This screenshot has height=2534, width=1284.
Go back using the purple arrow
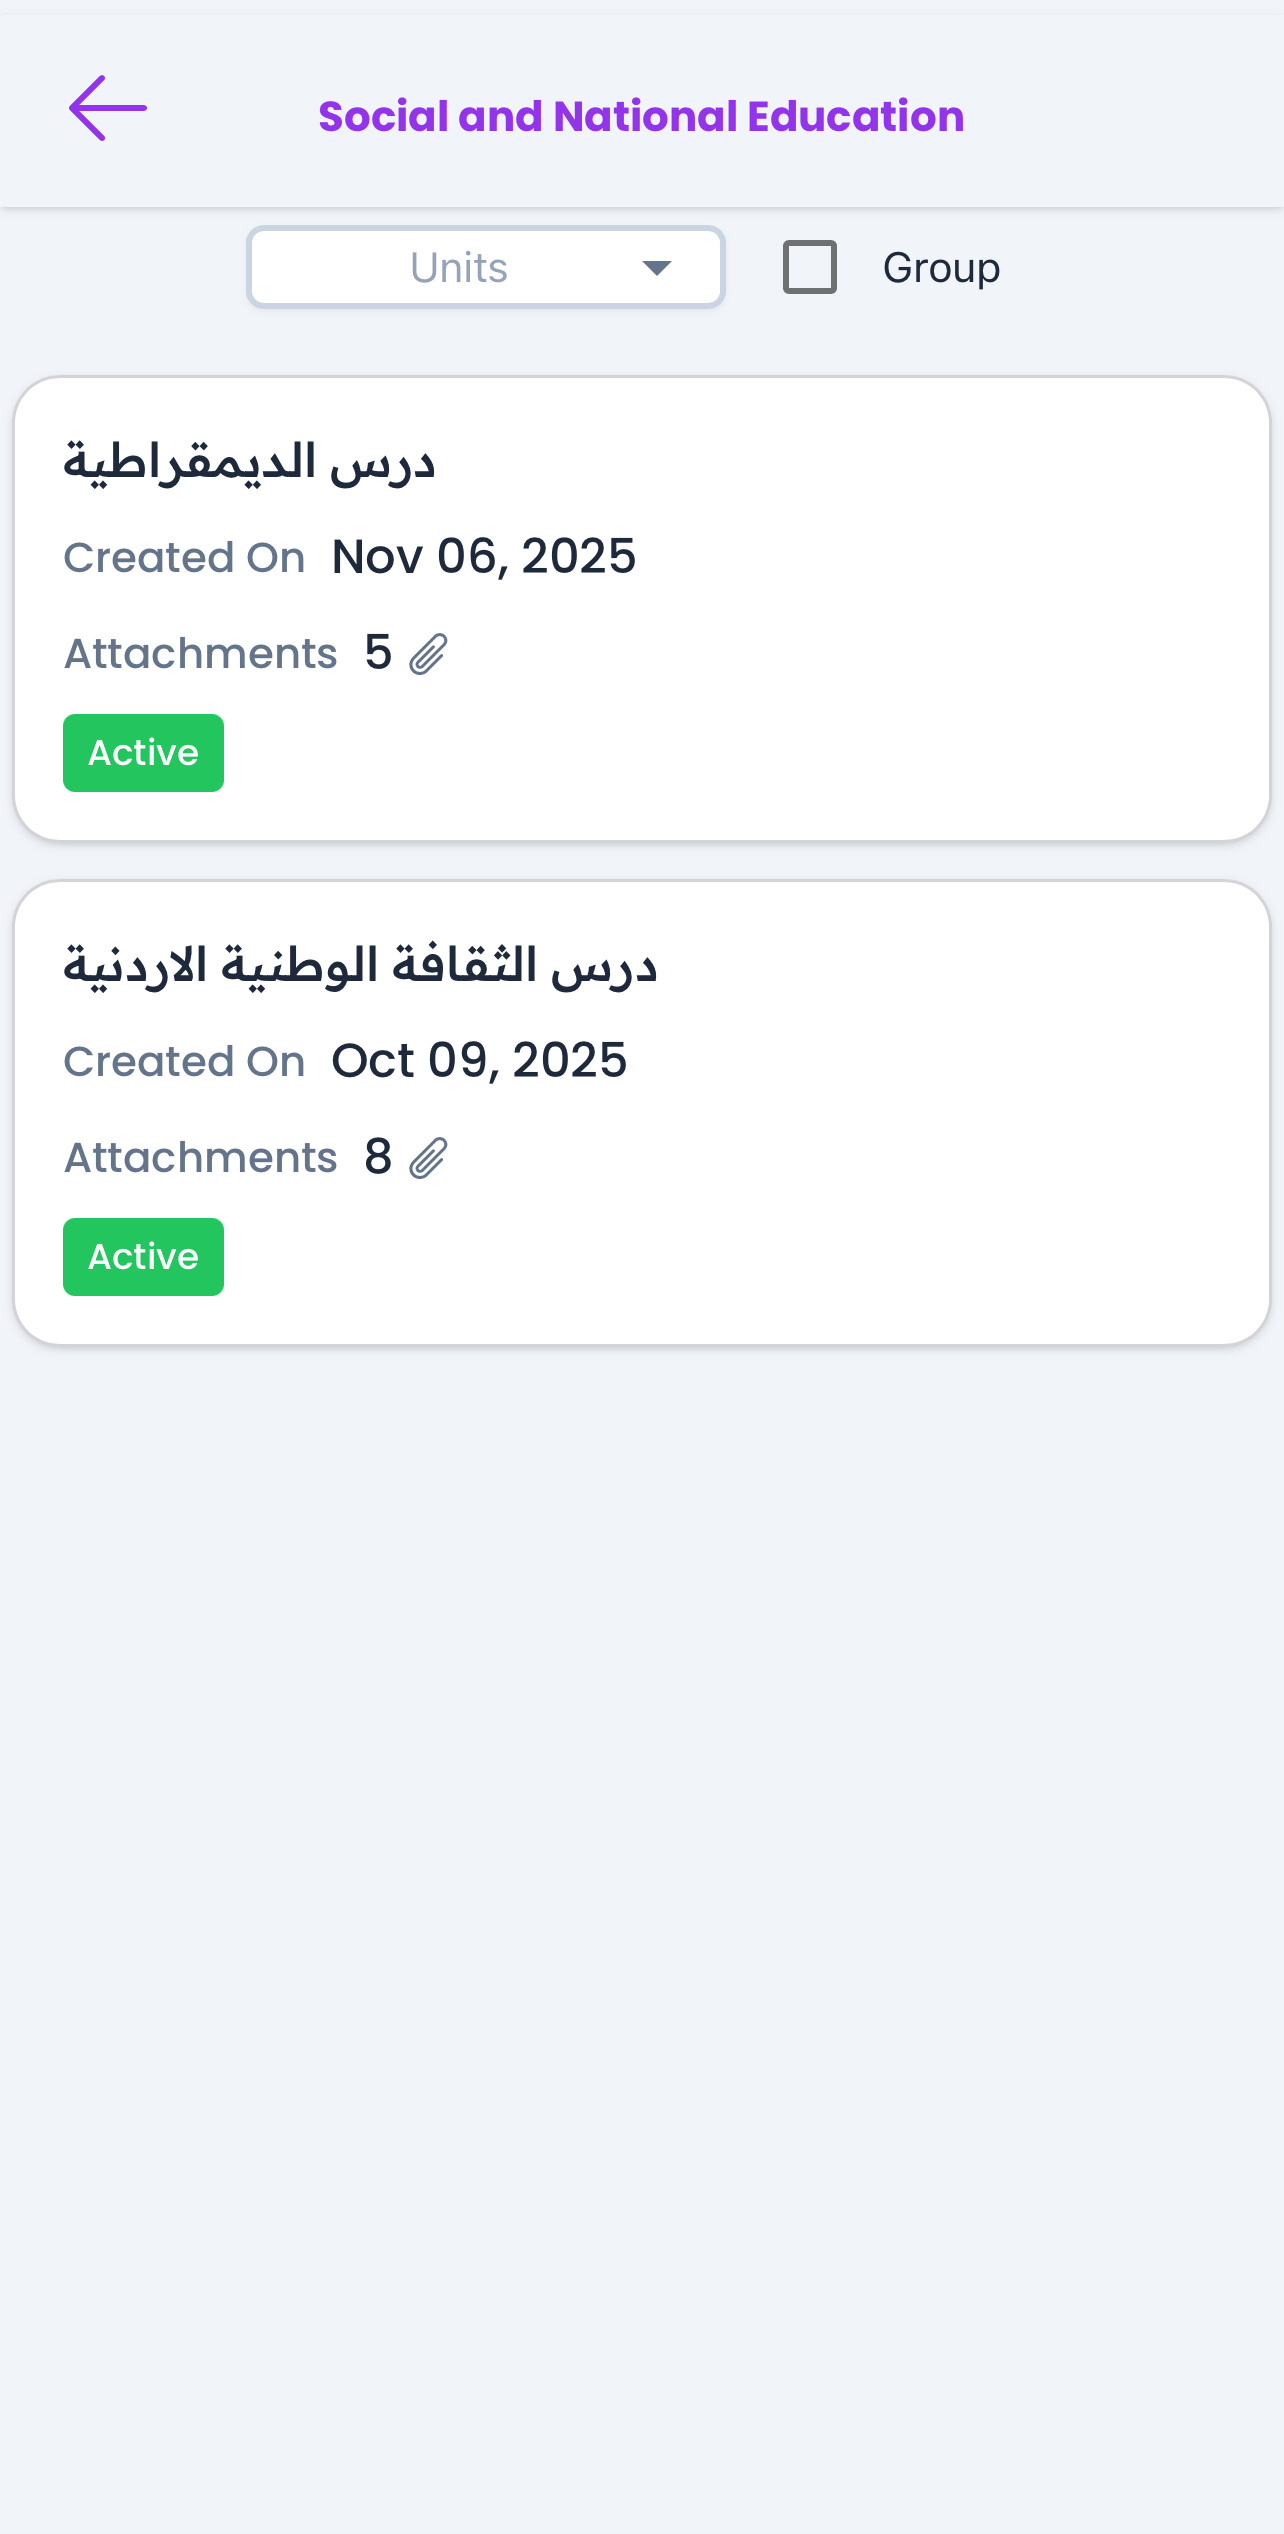click(x=107, y=109)
